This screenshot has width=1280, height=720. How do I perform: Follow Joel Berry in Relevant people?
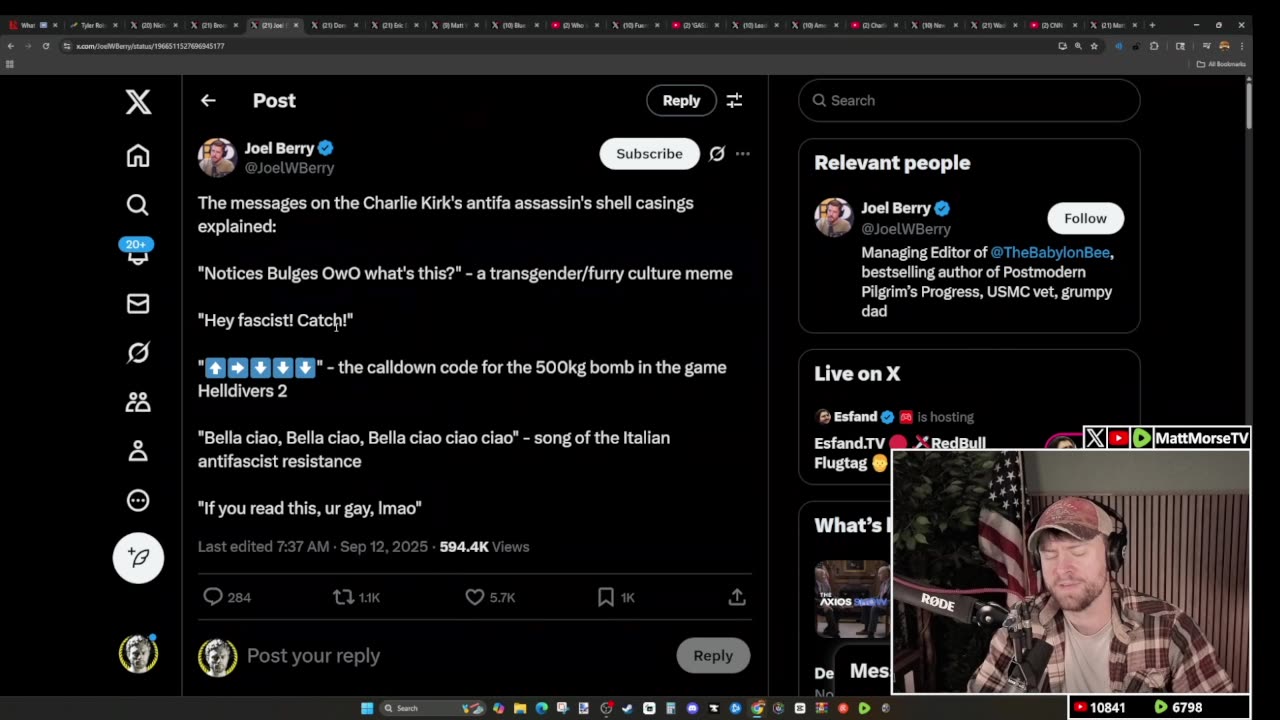coord(1085,218)
